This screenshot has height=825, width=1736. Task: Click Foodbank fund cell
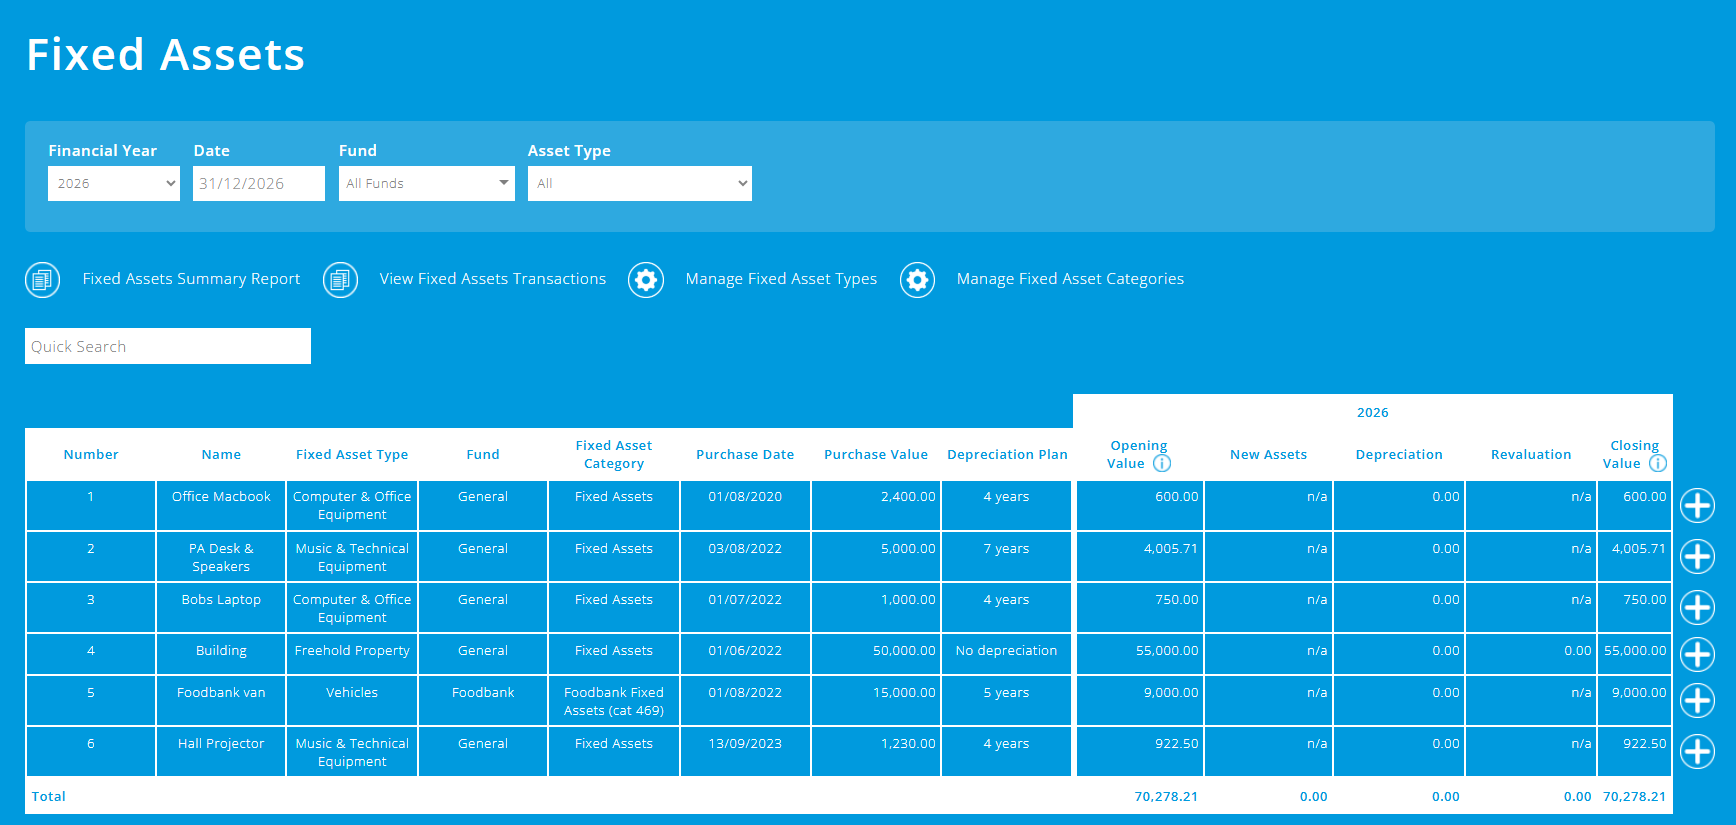[483, 701]
